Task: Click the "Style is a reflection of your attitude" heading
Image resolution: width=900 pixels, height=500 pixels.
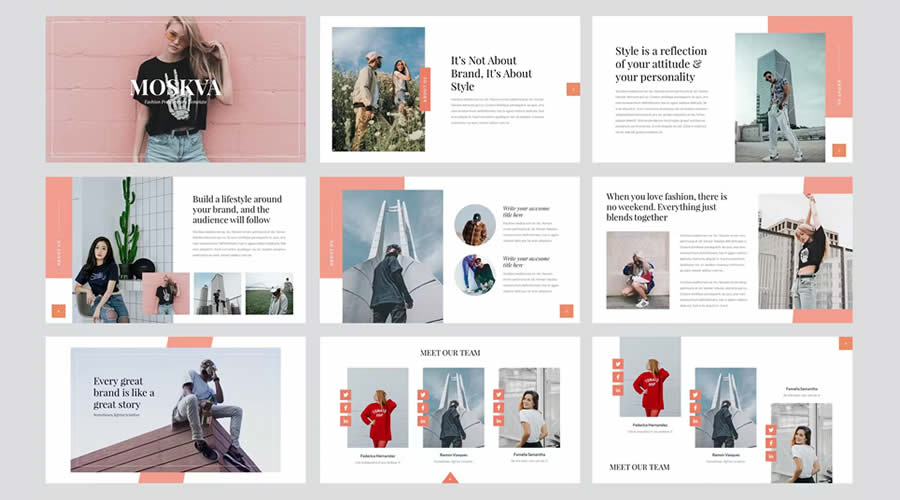Action: (x=661, y=64)
